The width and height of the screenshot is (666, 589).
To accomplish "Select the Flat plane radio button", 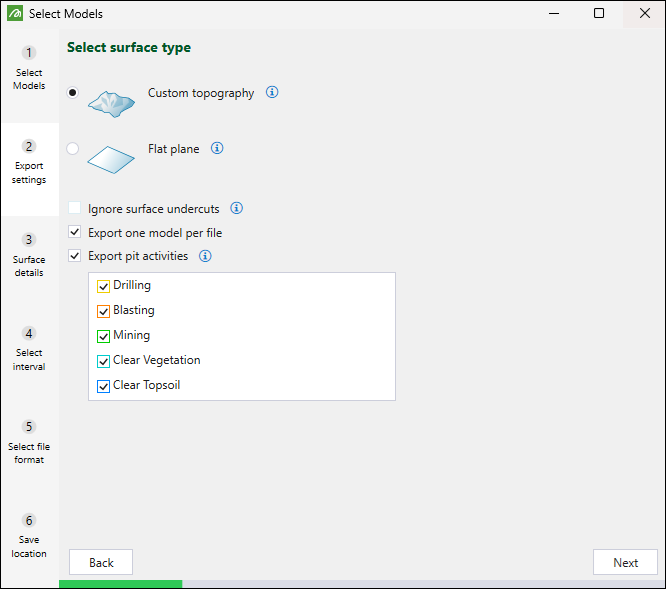I will tap(73, 149).
